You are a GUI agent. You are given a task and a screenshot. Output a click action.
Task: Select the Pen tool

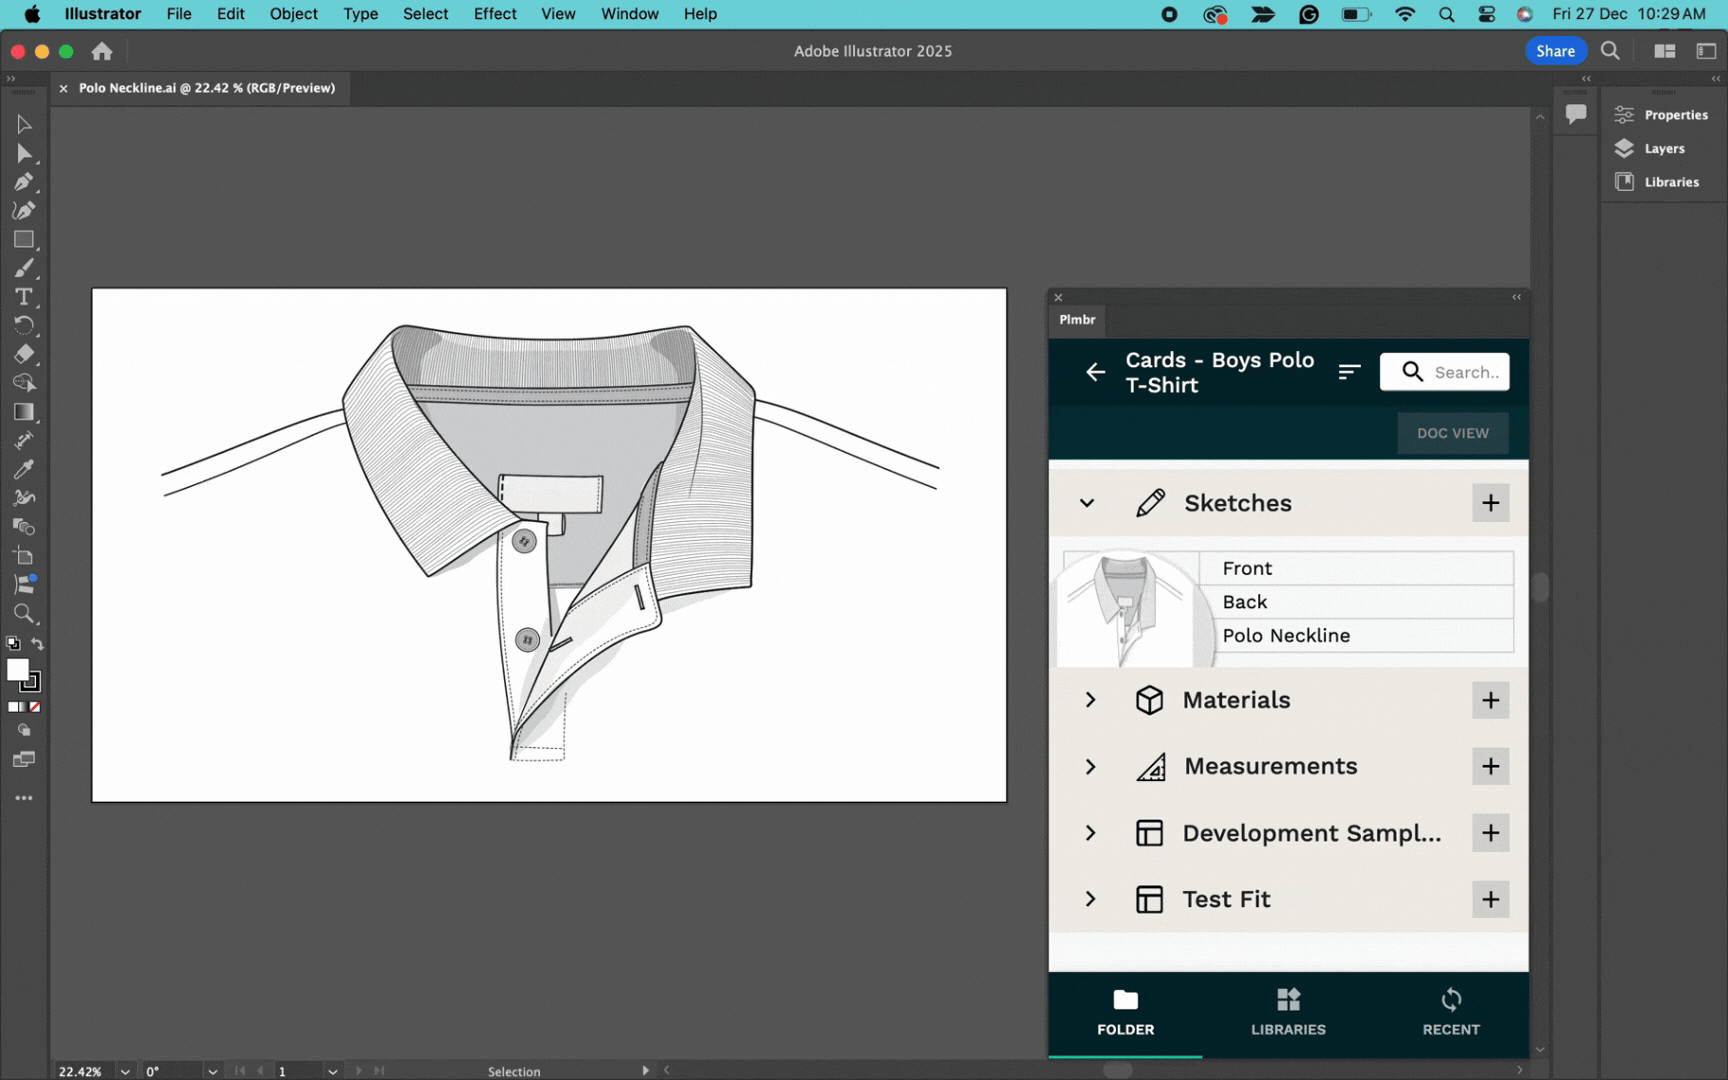click(23, 182)
